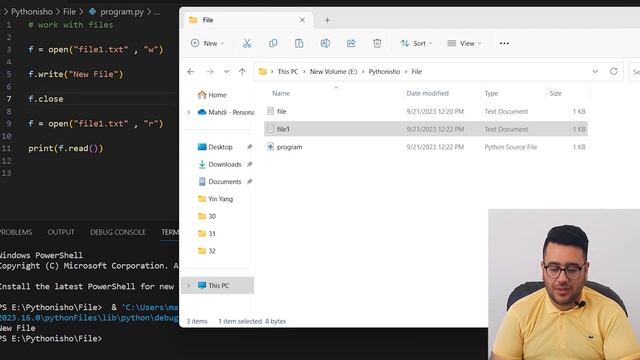
Task: Open the See more three-dots menu
Action: click(x=504, y=43)
